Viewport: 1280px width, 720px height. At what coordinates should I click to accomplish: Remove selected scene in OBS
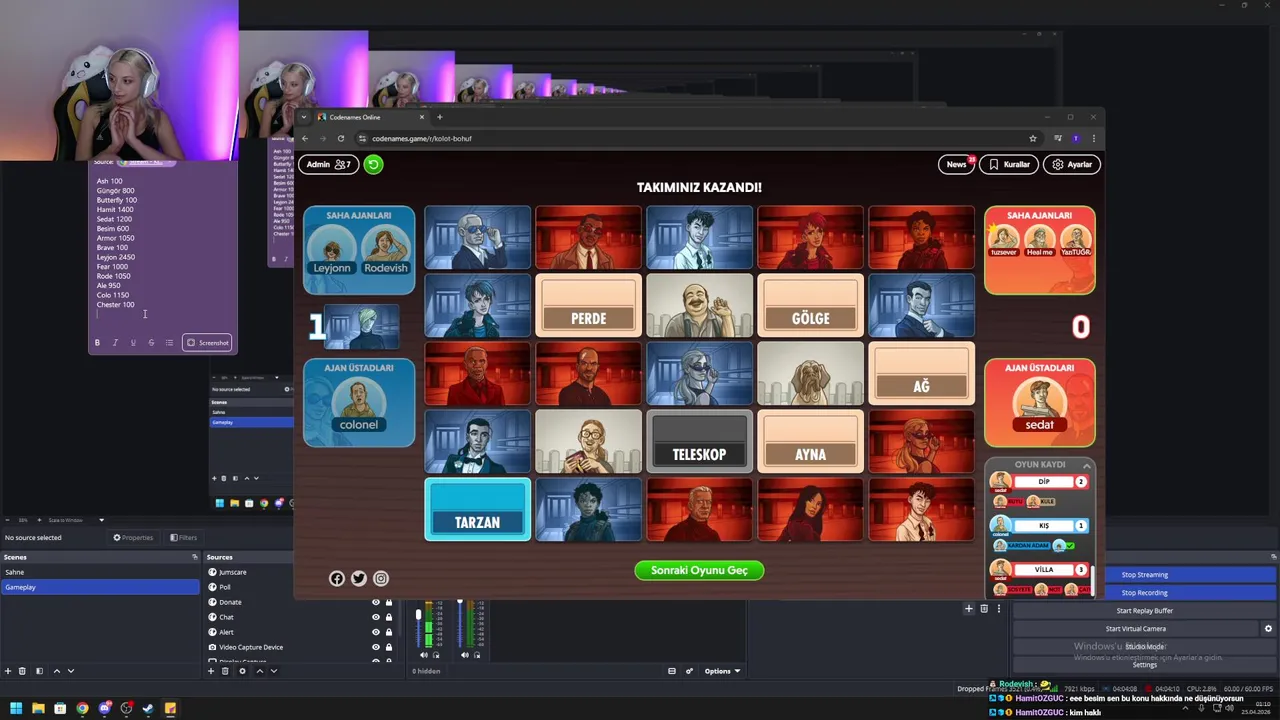pyautogui.click(x=23, y=671)
